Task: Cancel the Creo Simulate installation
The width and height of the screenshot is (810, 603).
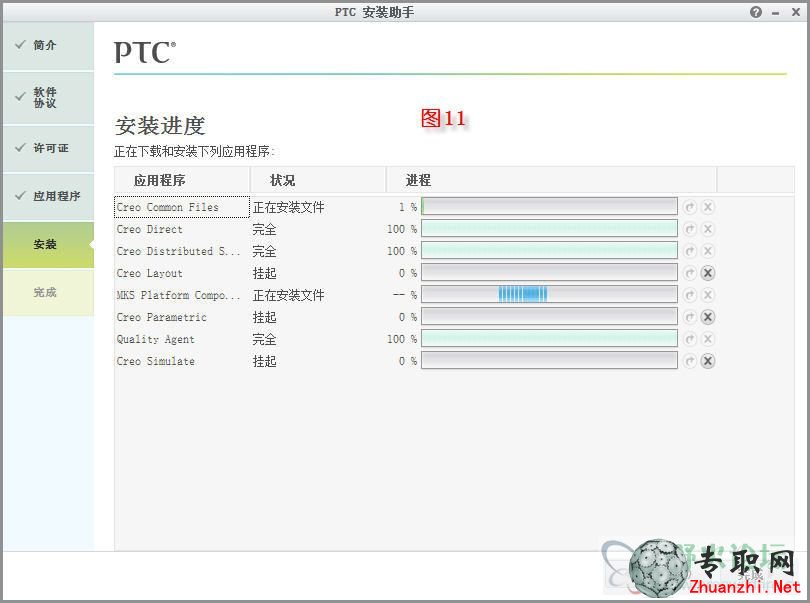Action: tap(708, 361)
